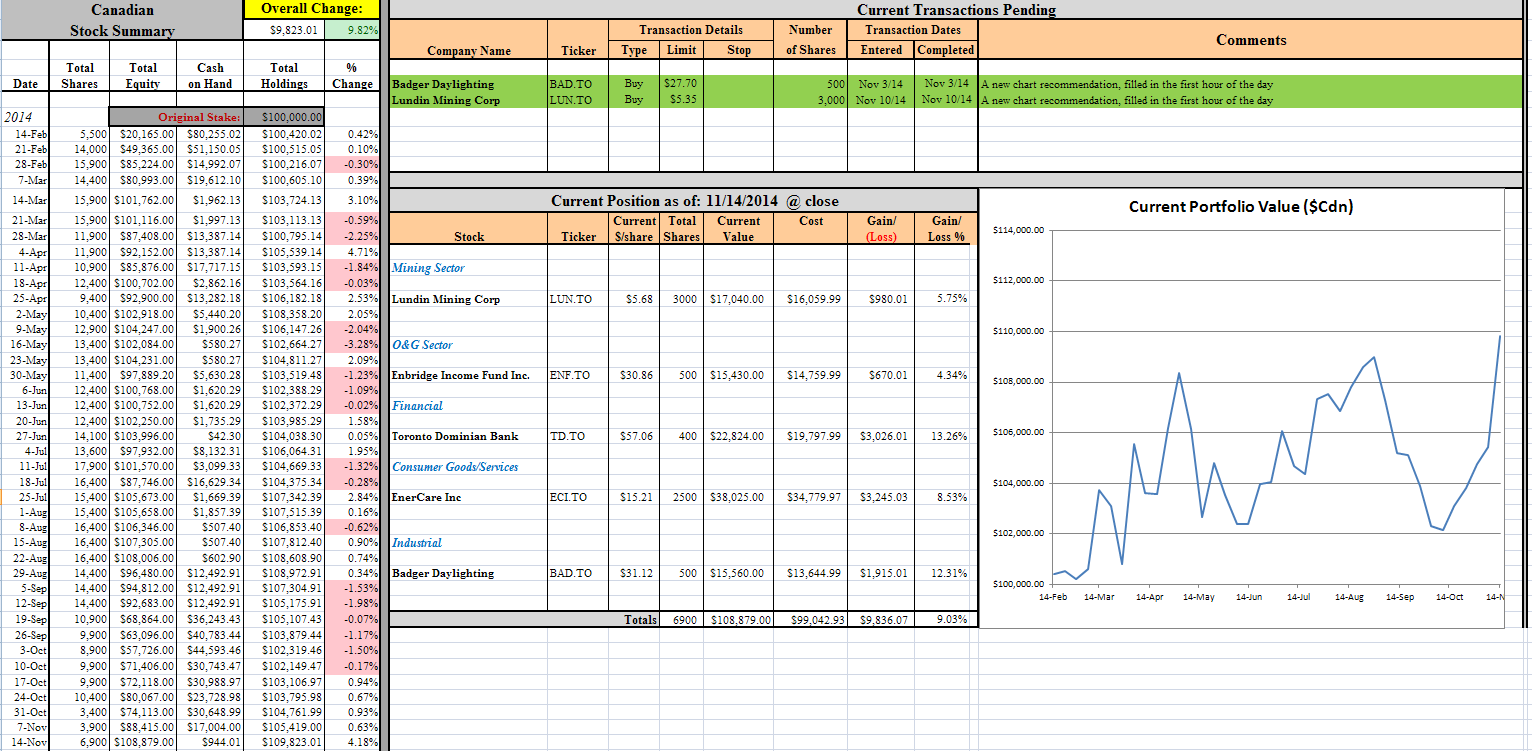Select the $38,025.00 current value cell
The image size is (1532, 751).
737,497
